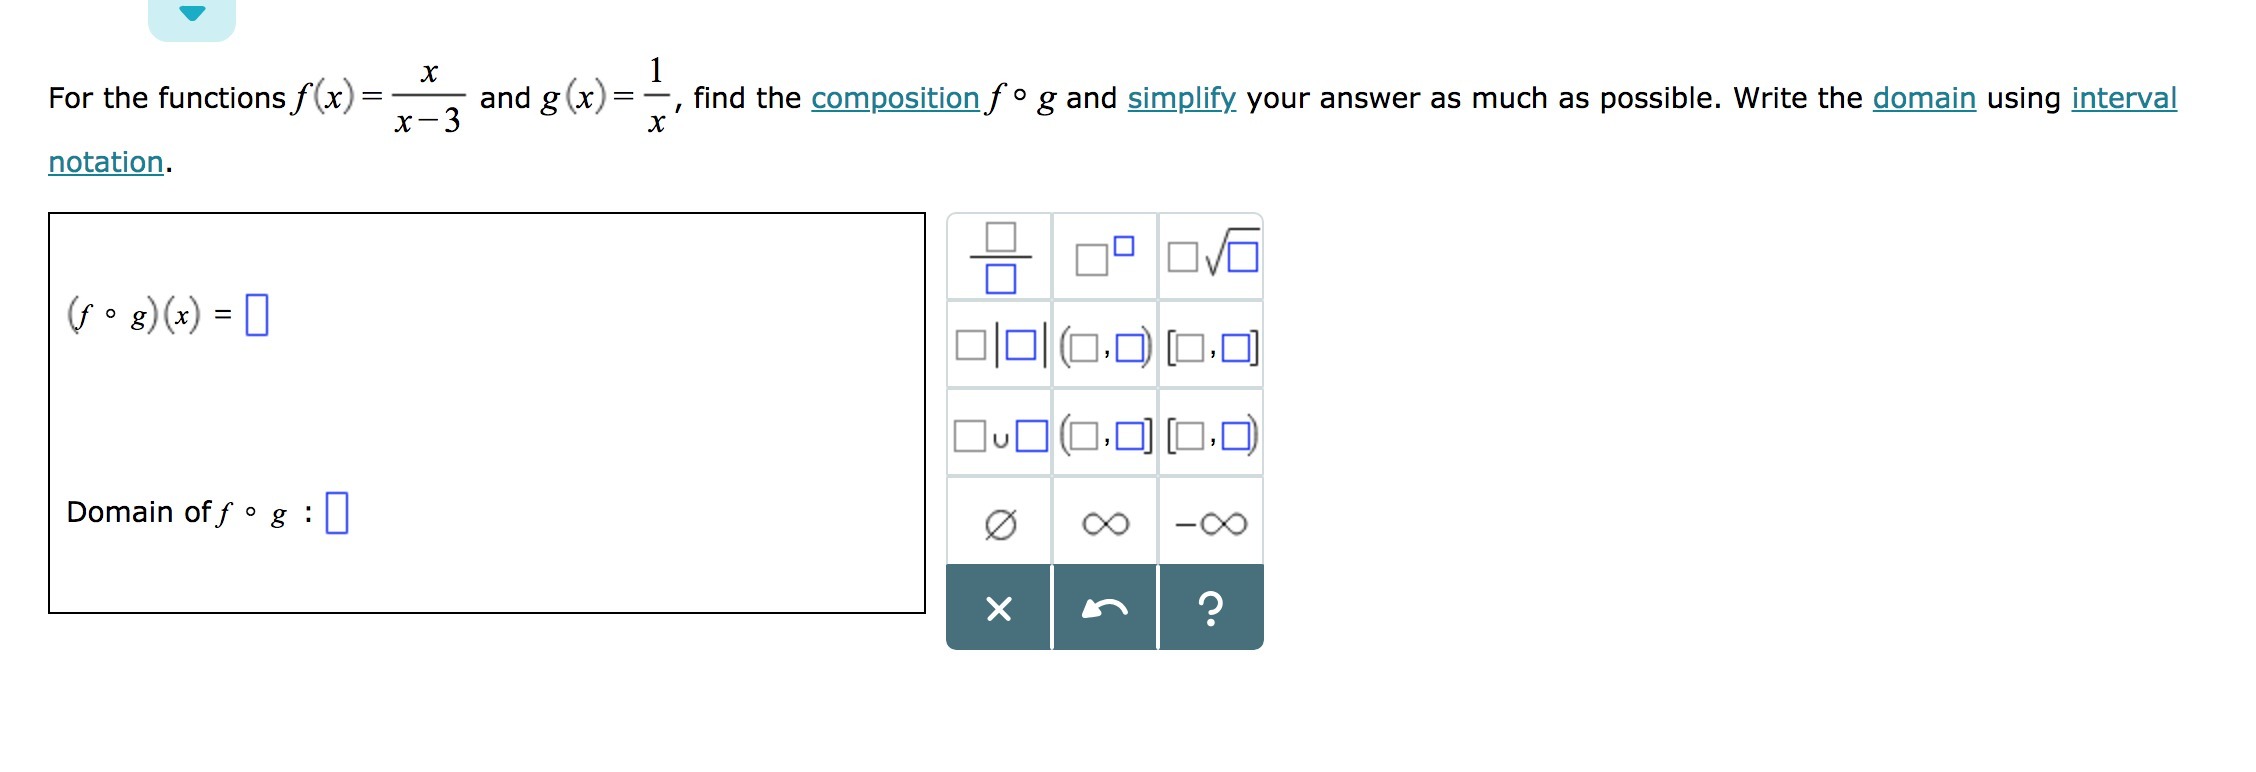Open the simplify definition link
Screen dimensions: 2256x772
pos(1181,98)
